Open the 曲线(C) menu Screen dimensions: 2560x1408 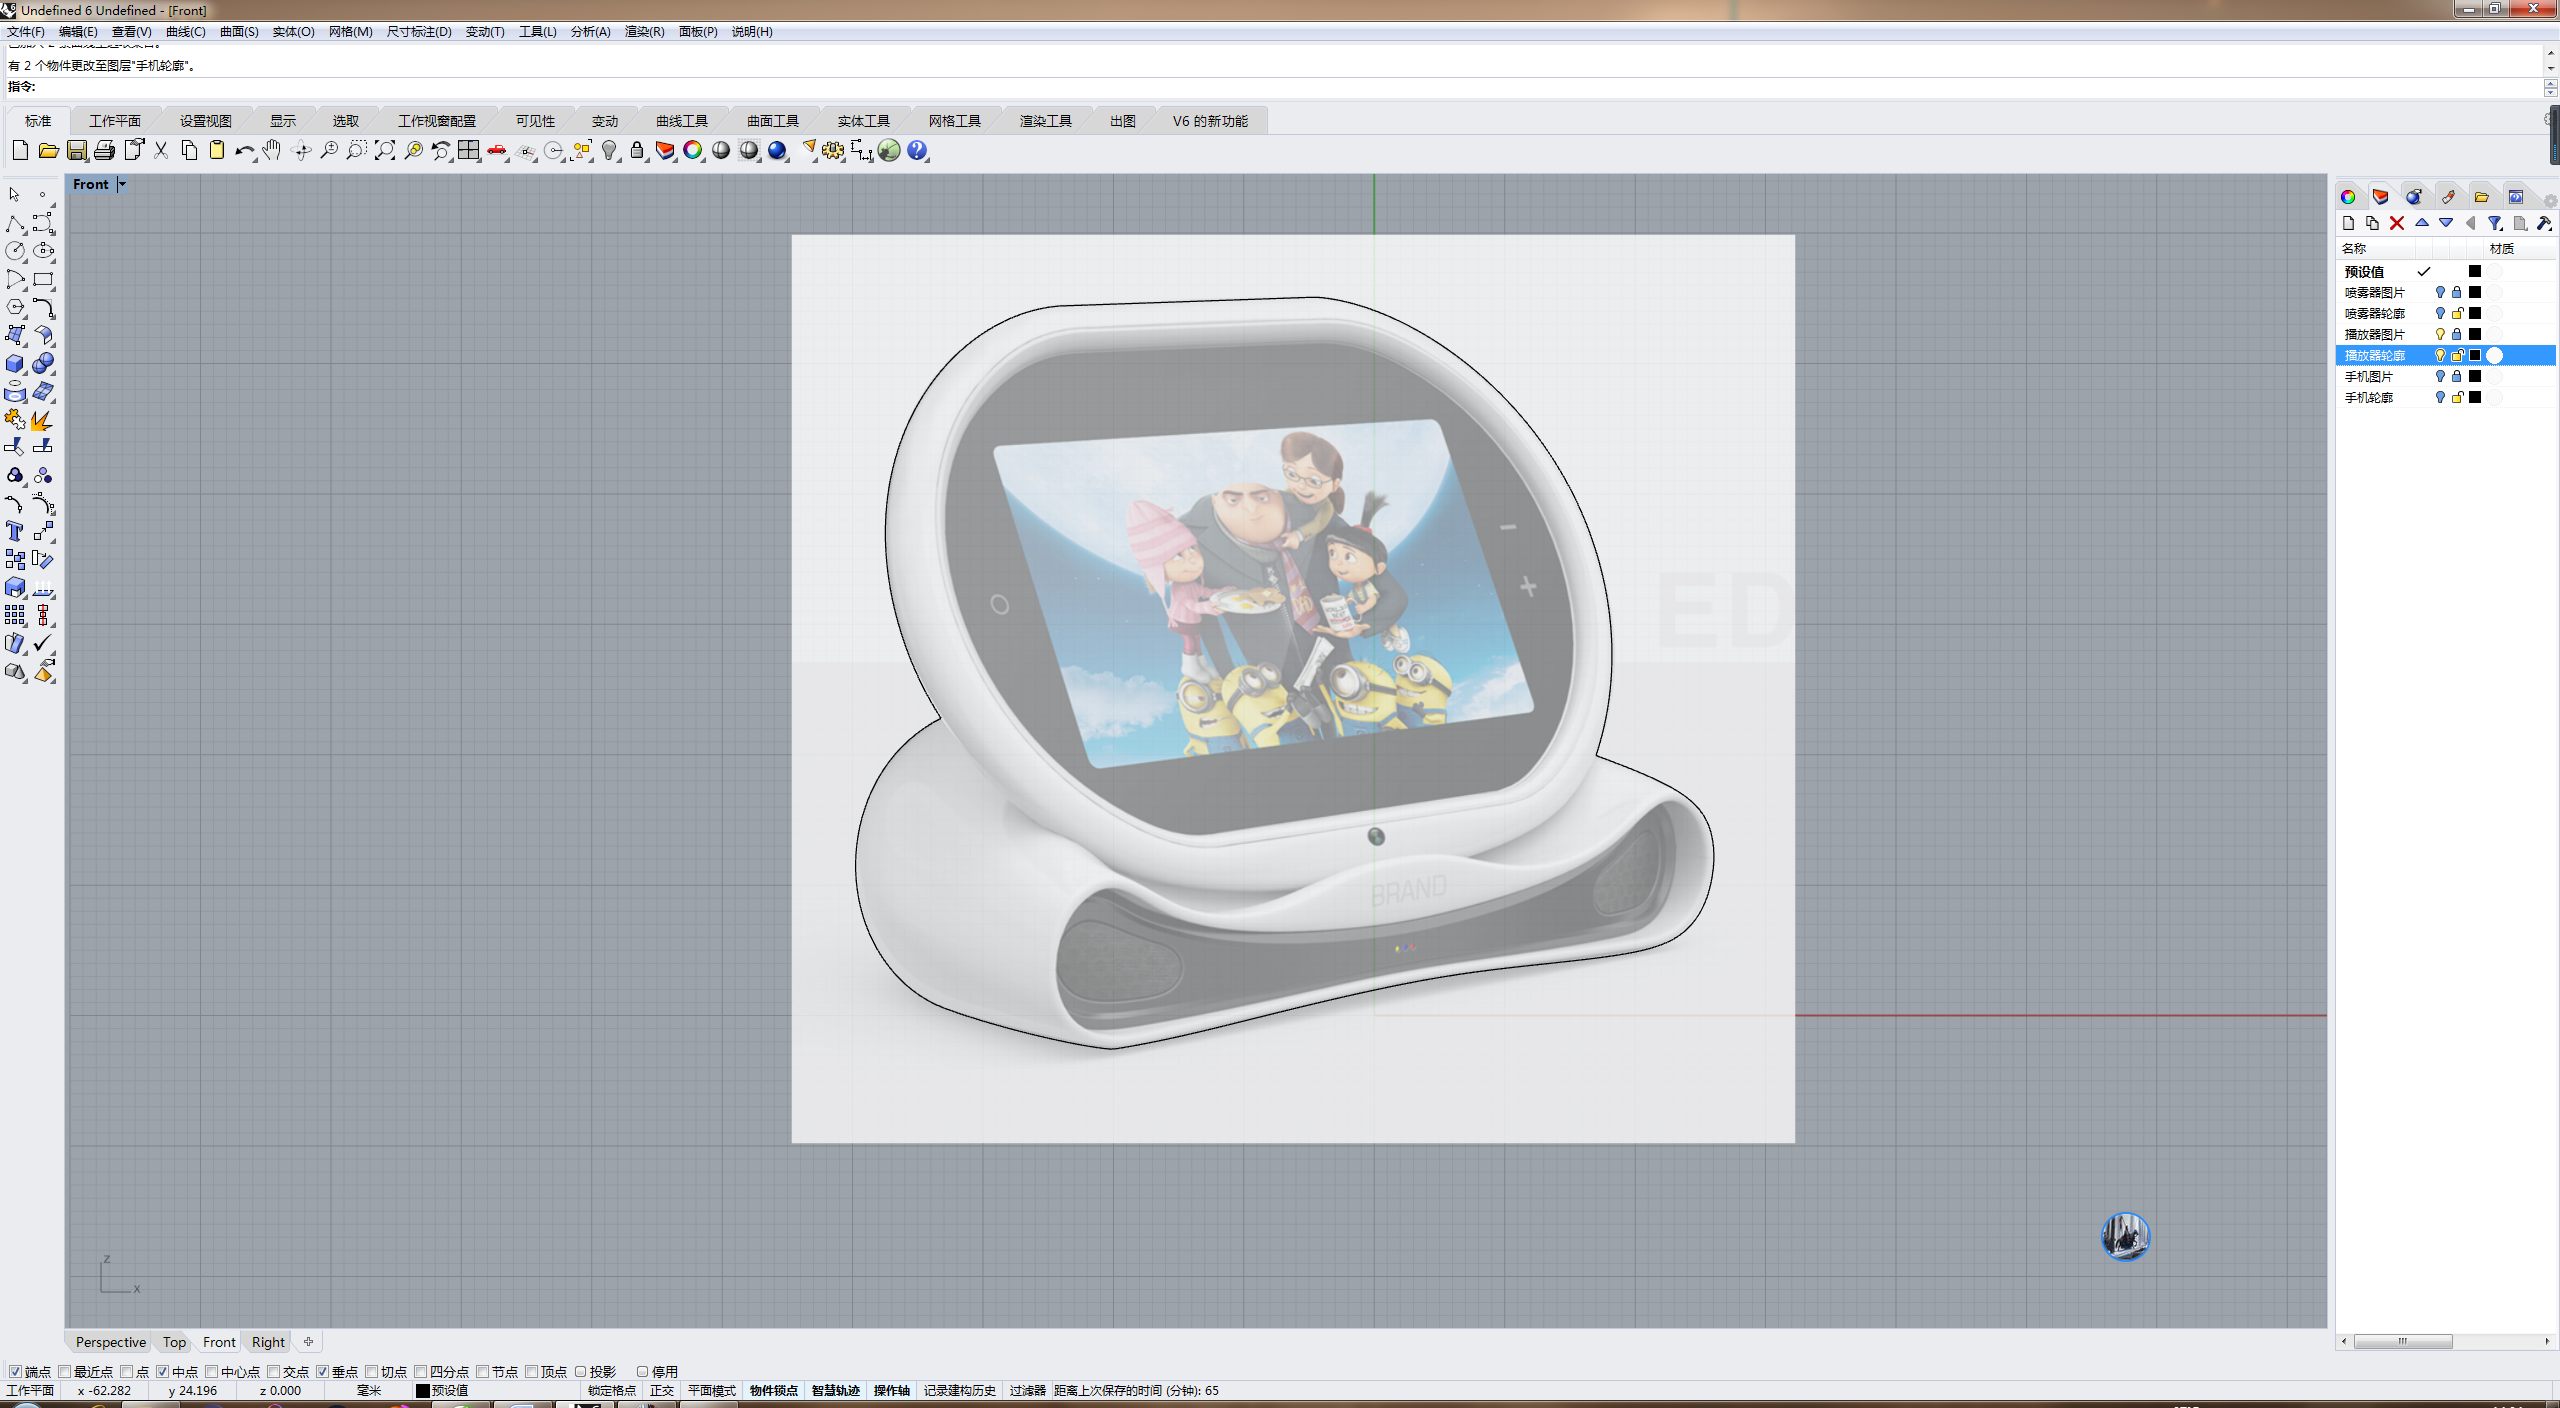(185, 32)
